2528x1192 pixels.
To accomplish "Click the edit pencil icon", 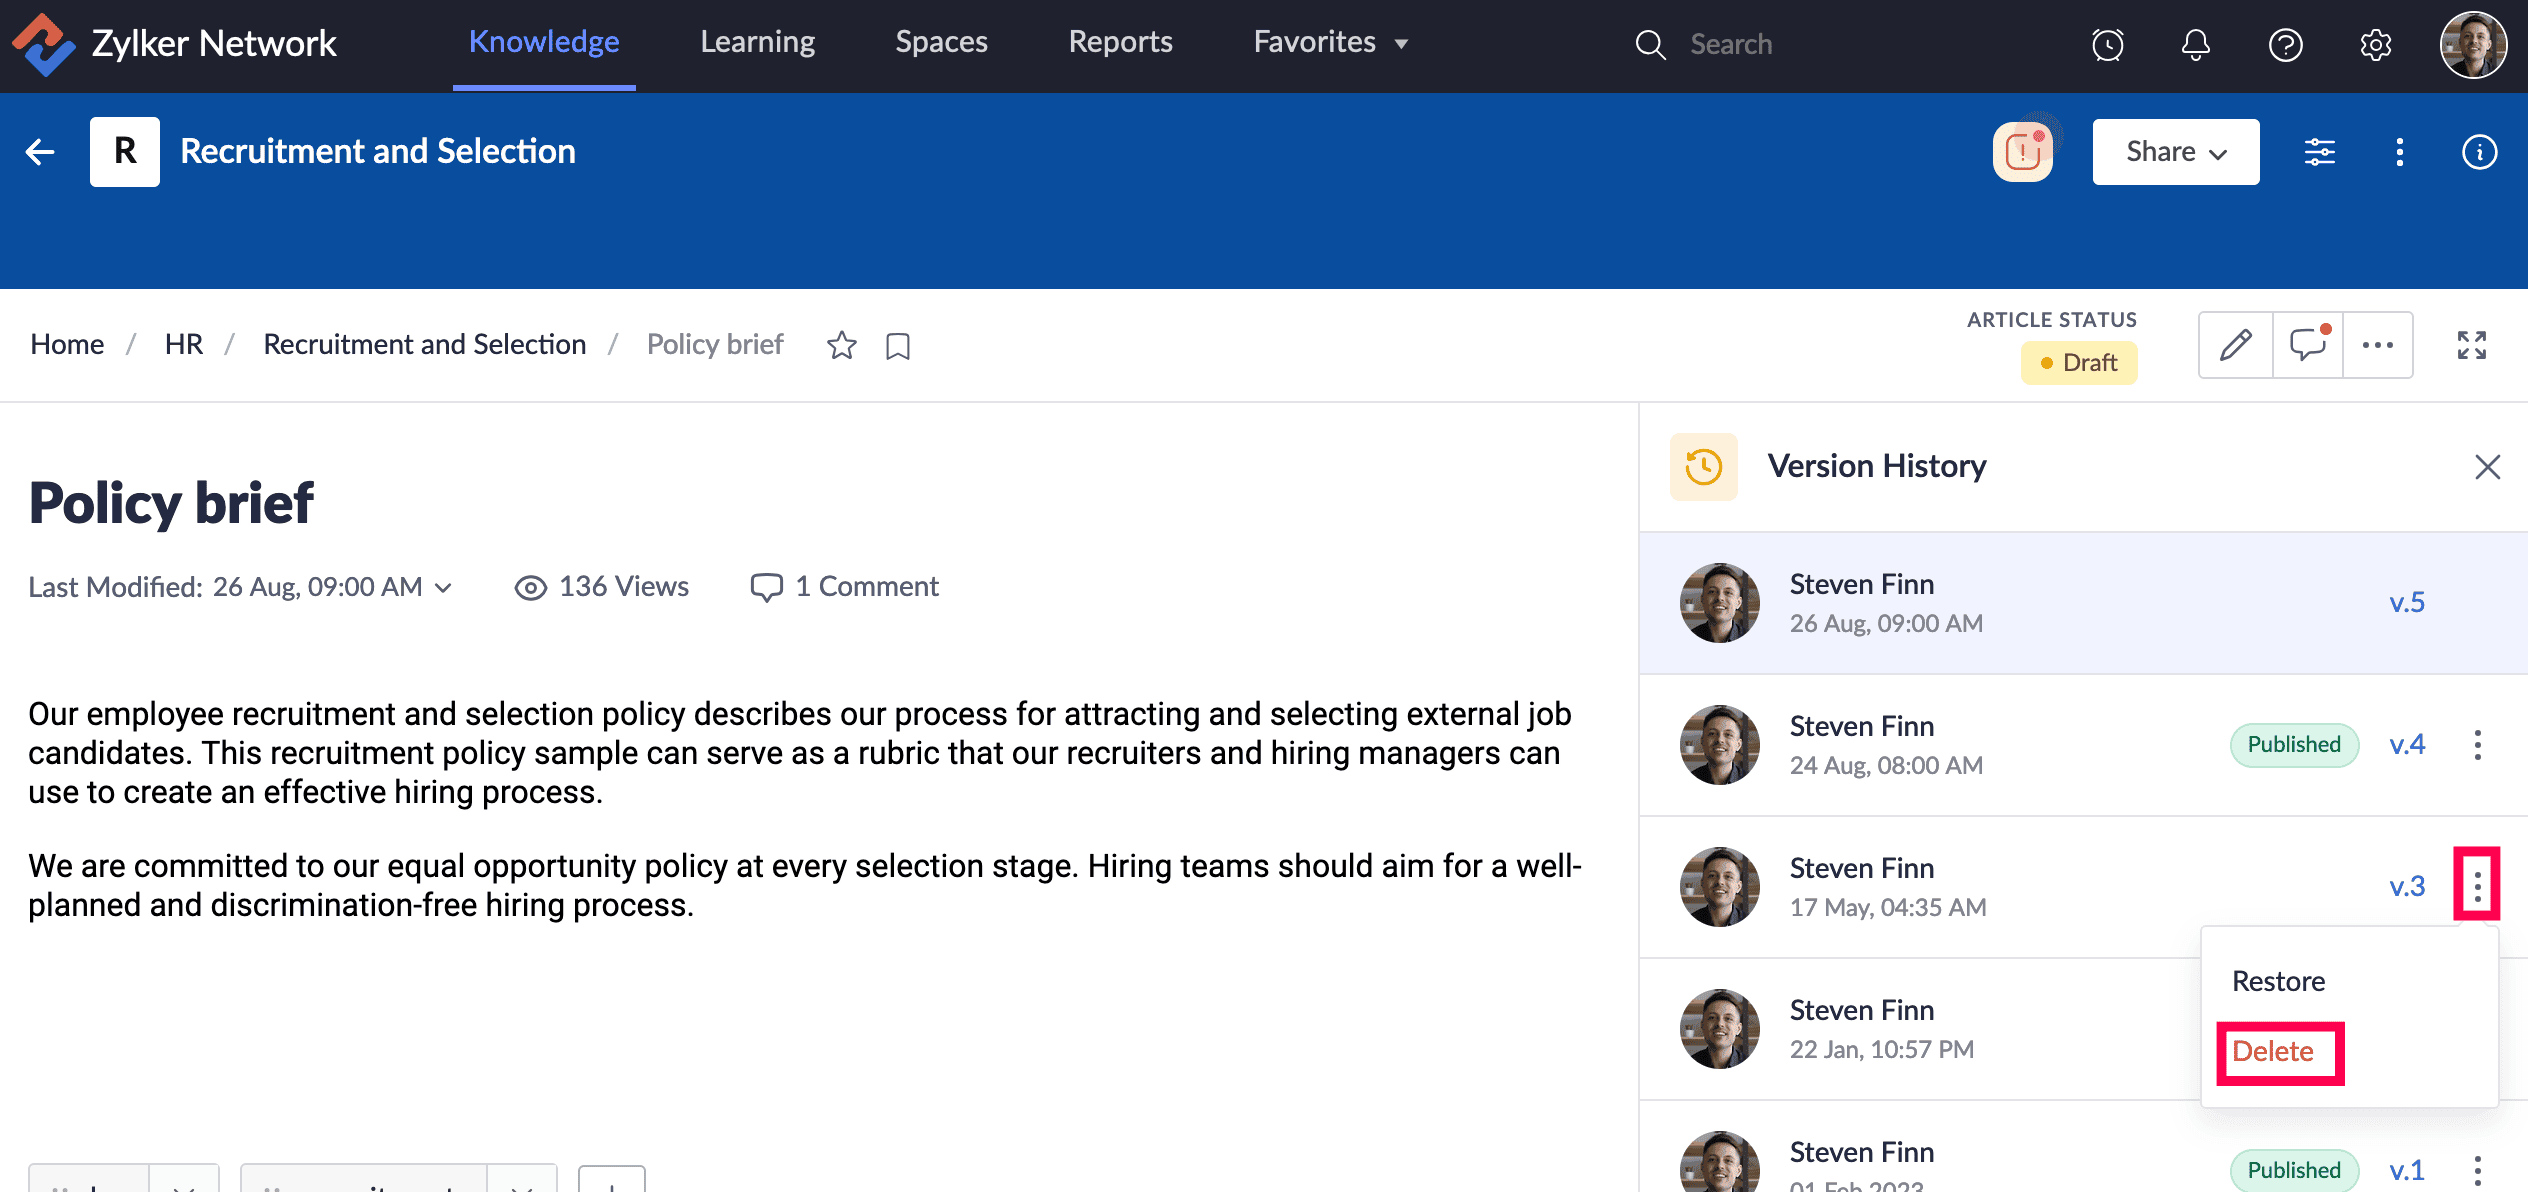I will click(x=2235, y=345).
